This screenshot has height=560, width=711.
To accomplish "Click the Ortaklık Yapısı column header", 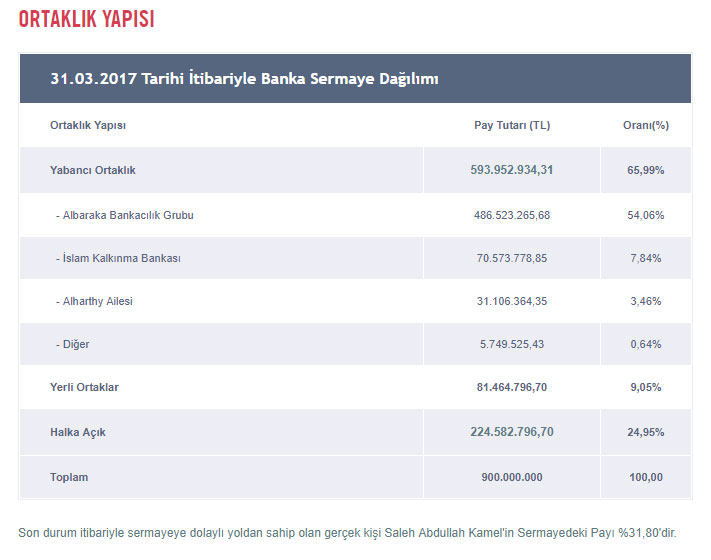I will pyautogui.click(x=88, y=125).
